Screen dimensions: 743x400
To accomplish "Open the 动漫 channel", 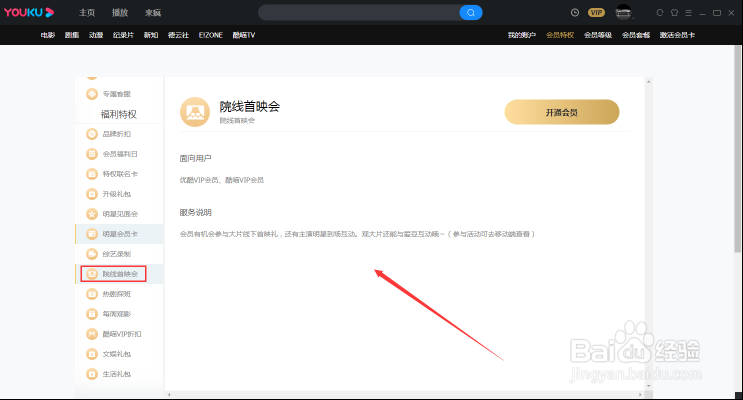I will (96, 35).
